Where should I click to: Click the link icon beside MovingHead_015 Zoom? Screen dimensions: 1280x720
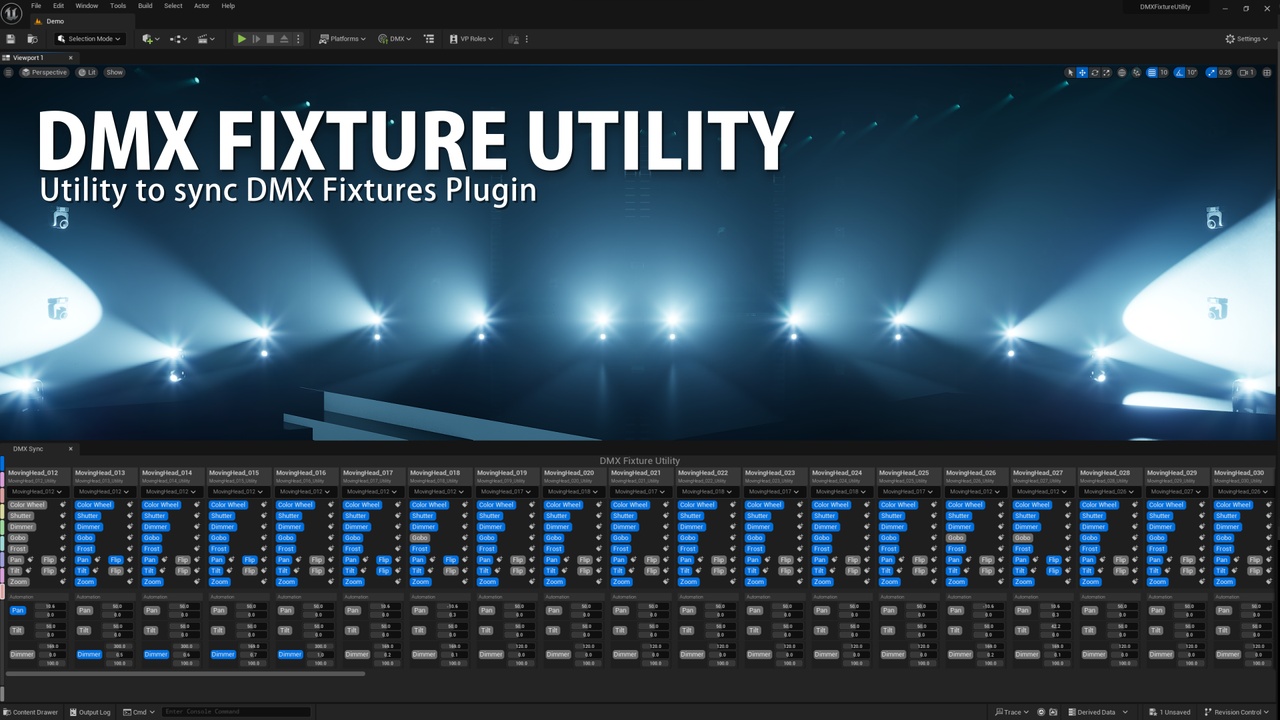264,582
